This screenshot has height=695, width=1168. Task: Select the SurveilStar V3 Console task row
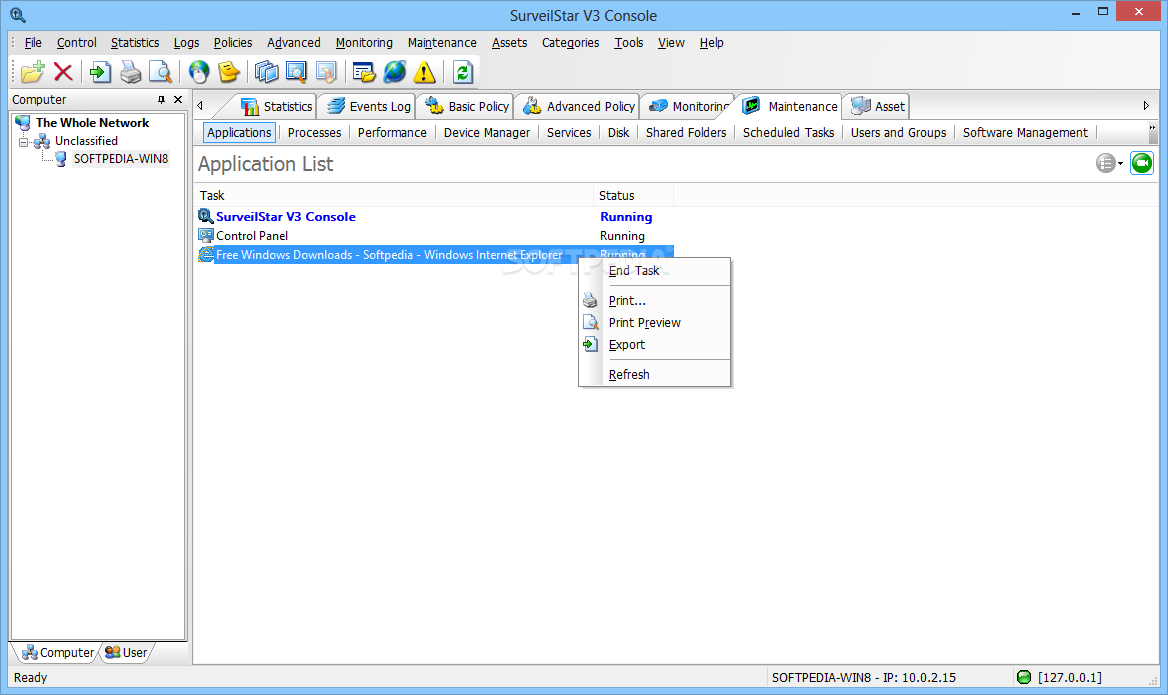coord(435,217)
